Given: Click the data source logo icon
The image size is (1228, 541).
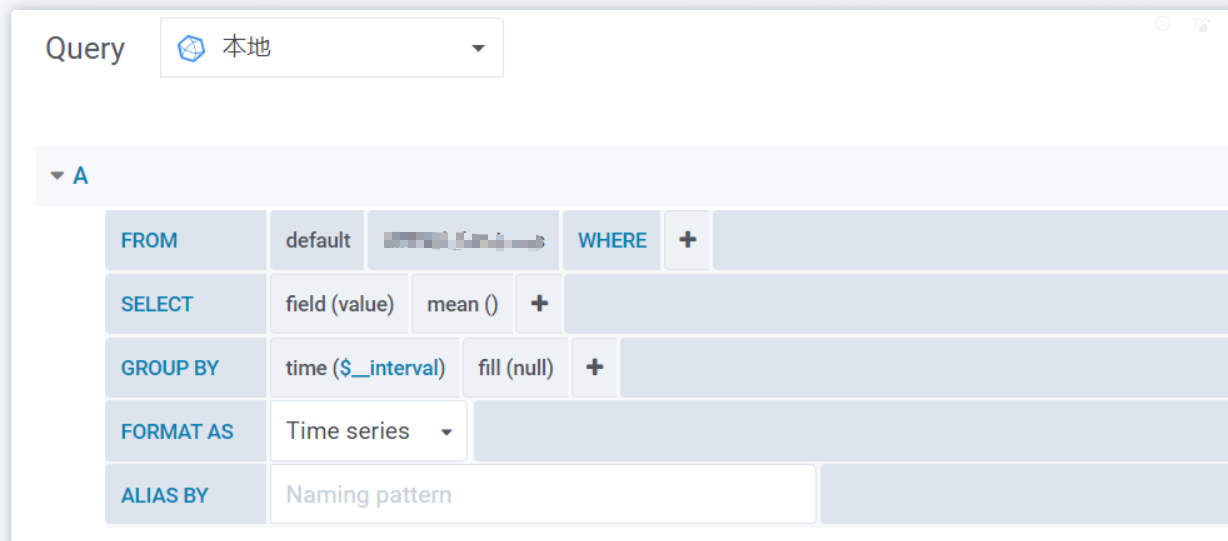Looking at the screenshot, I should point(191,48).
